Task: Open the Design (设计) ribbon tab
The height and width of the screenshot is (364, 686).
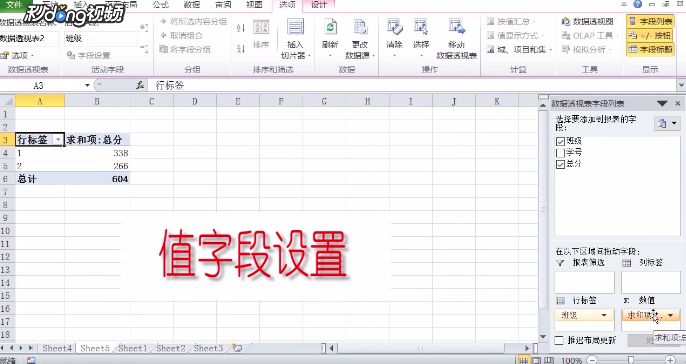Action: [318, 5]
